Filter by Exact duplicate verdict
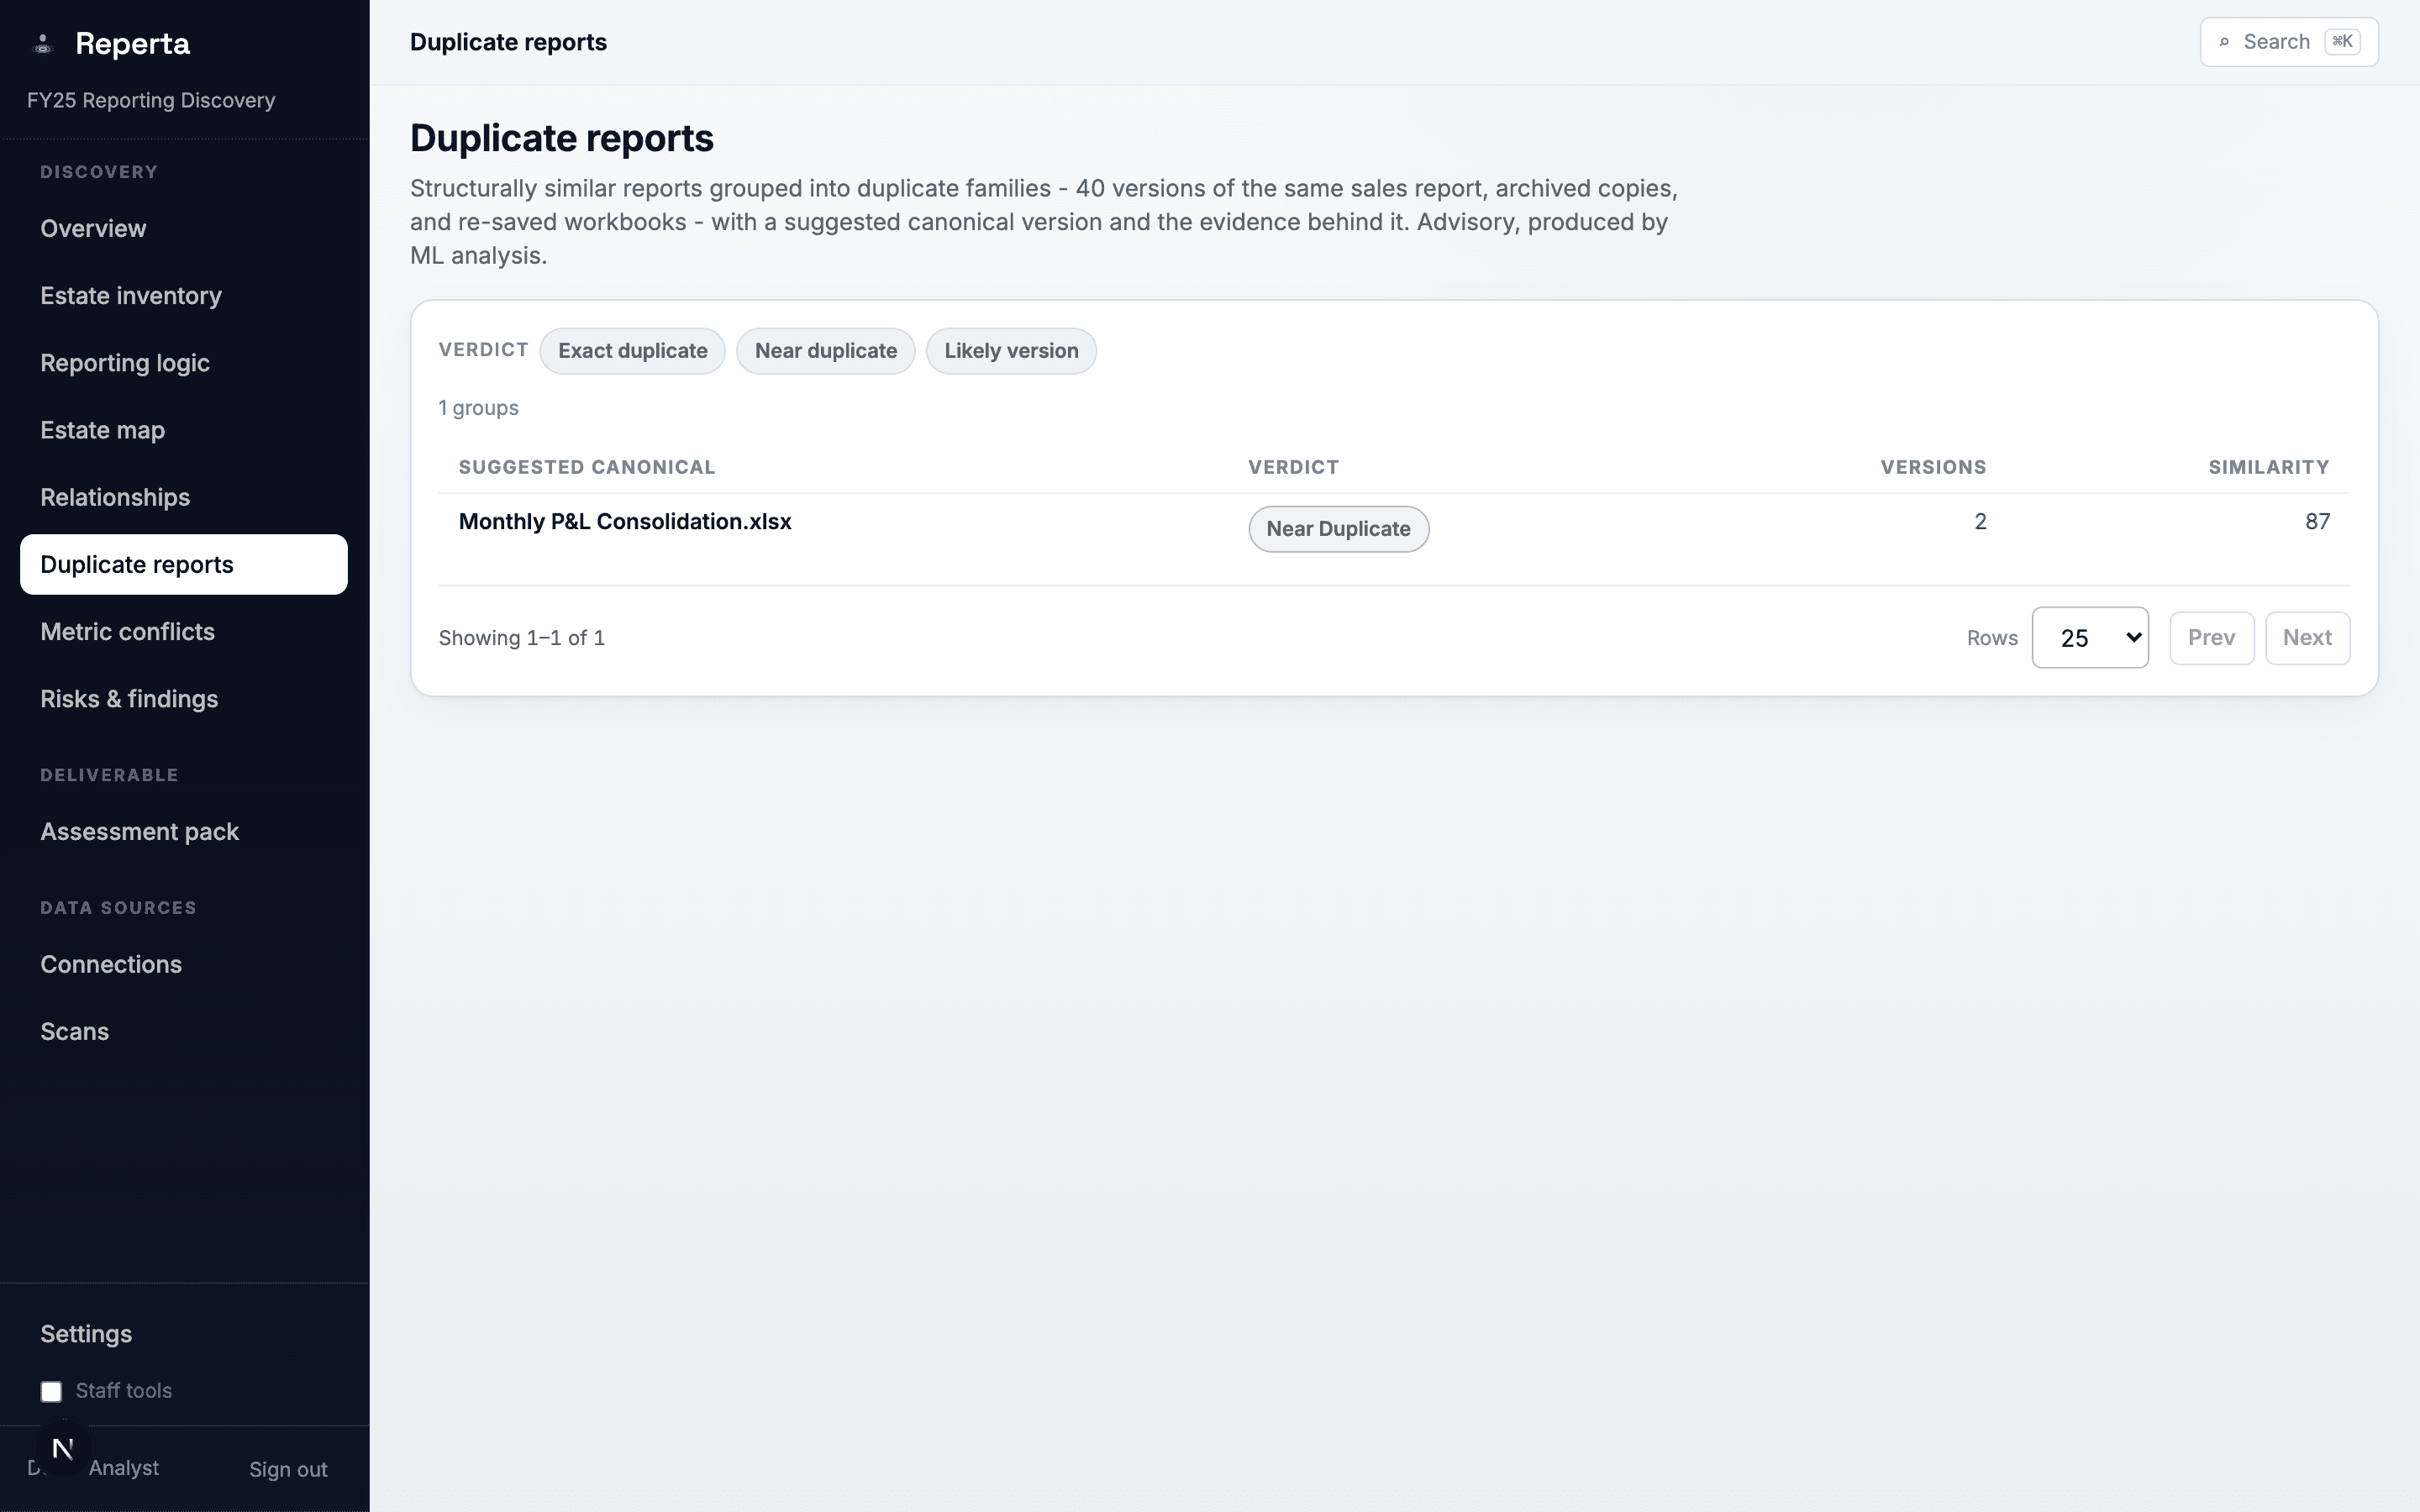 [632, 351]
